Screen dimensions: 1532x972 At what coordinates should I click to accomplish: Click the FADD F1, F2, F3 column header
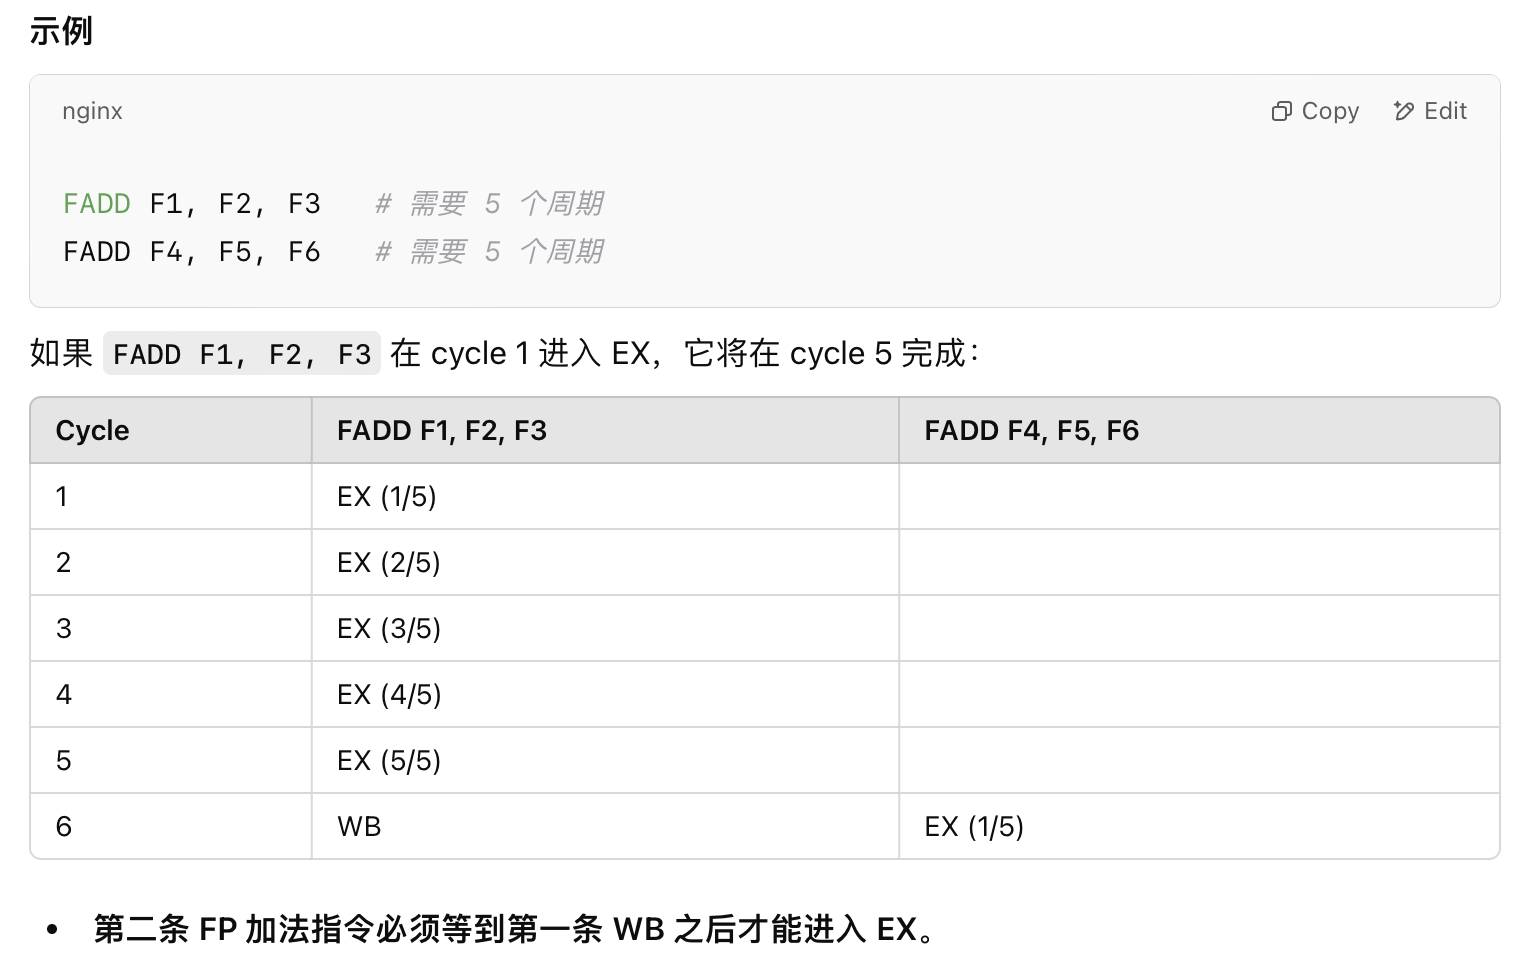pos(442,430)
